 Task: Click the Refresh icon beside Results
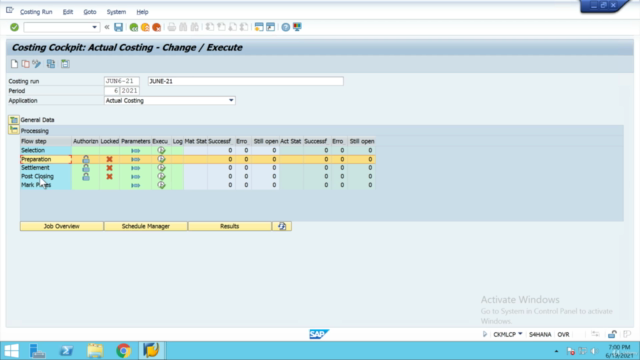[282, 227]
